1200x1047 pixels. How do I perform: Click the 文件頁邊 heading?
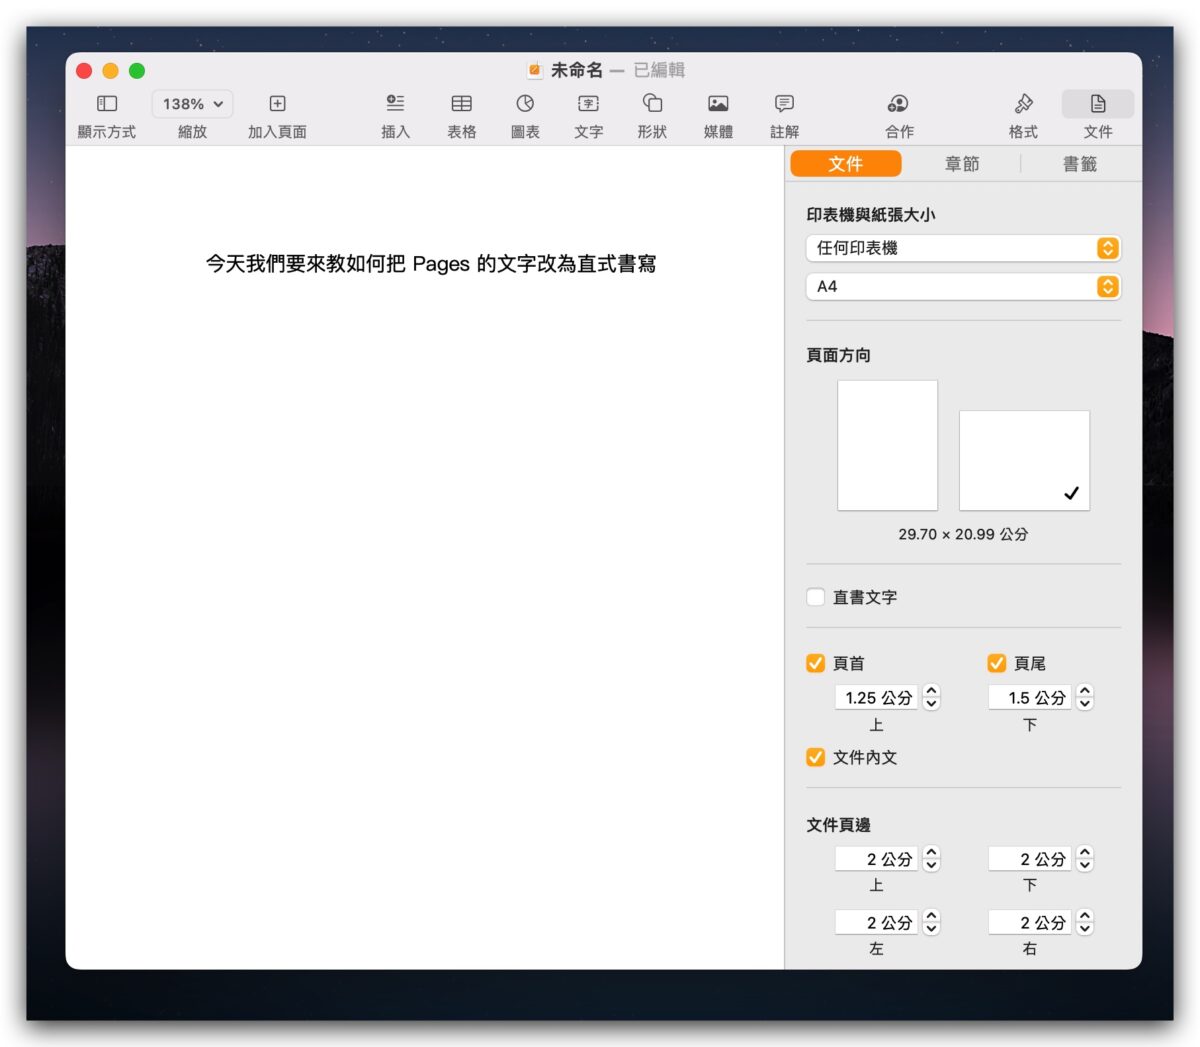(x=838, y=825)
